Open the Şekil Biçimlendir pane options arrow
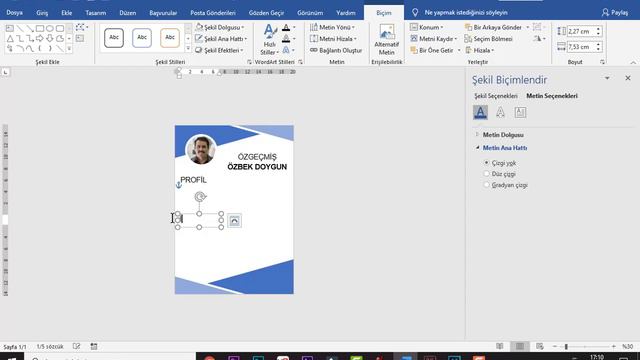This screenshot has height=360, width=640. click(607, 78)
